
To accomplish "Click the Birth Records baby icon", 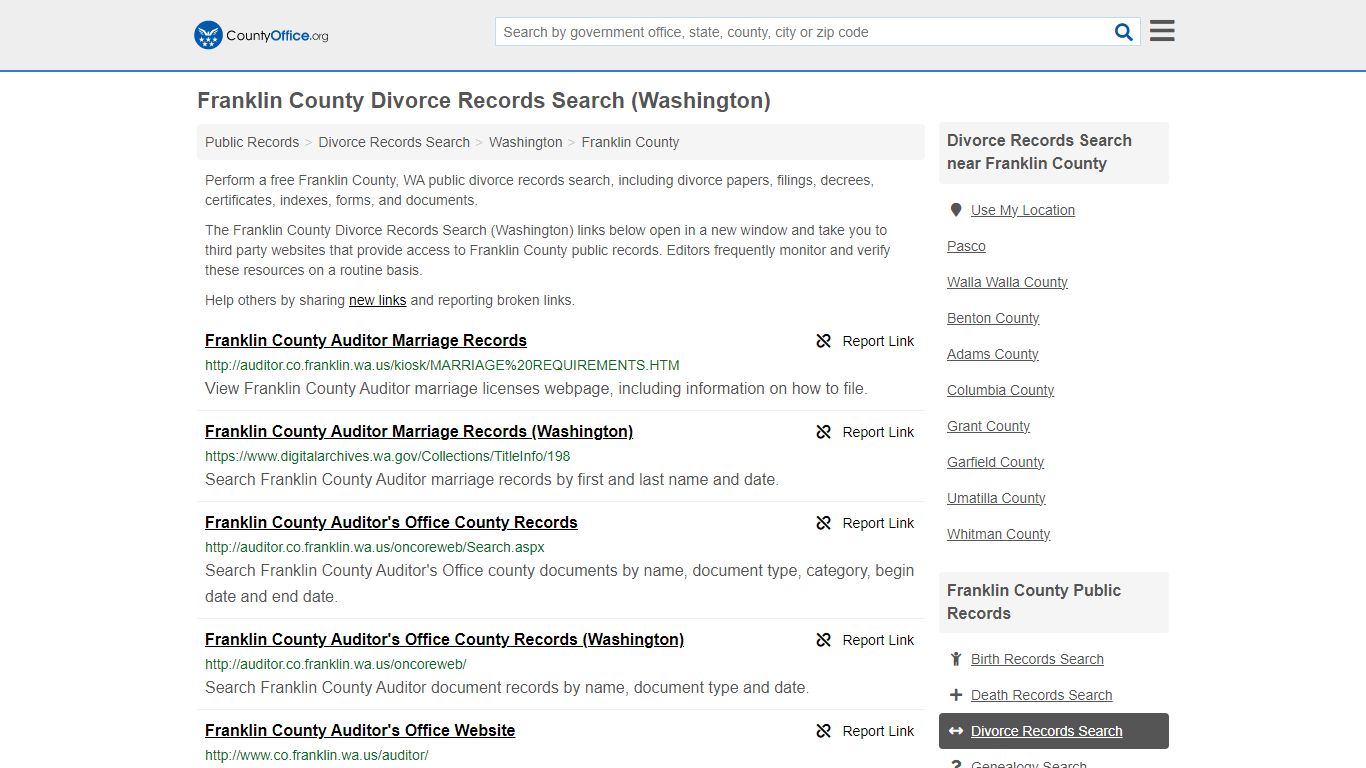I will (956, 659).
